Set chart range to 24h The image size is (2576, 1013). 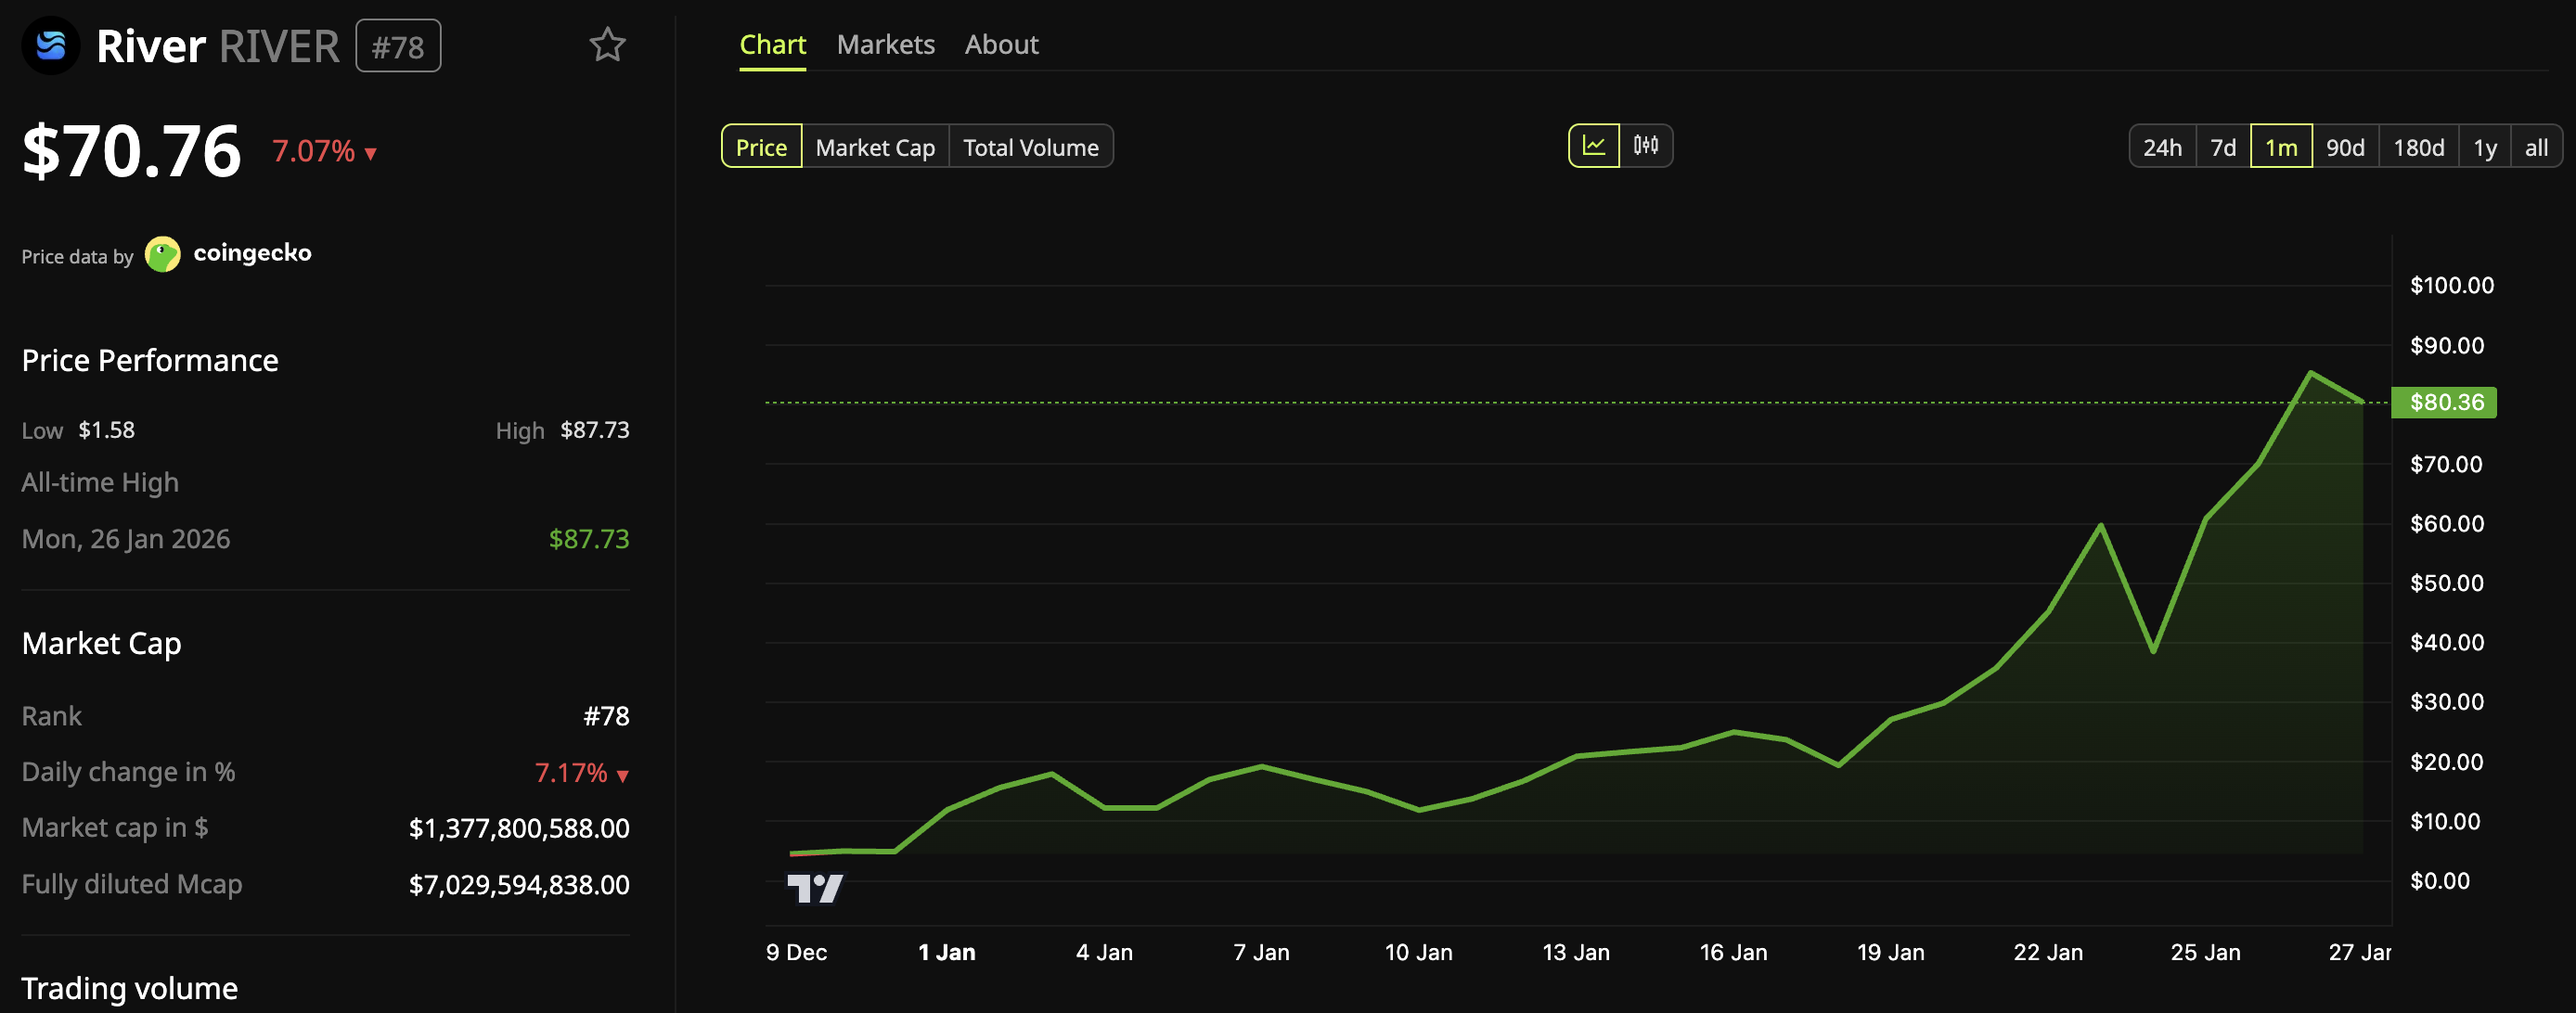[2162, 147]
